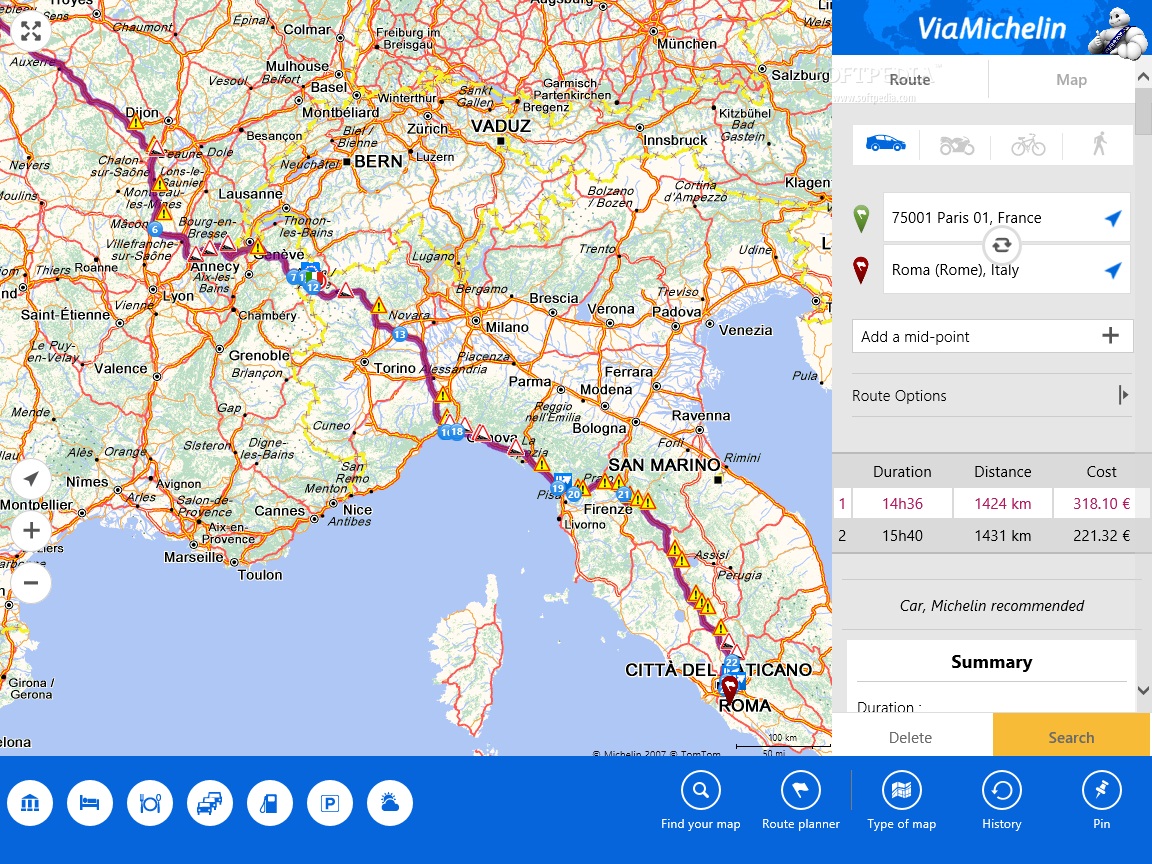Use my location for Paris departure field
Viewport: 1152px width, 864px height.
click(x=1113, y=218)
